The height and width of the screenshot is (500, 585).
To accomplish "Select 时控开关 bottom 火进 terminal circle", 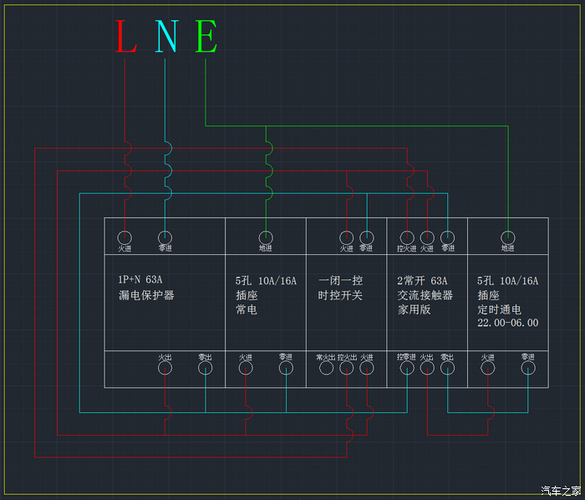I will 367,368.
